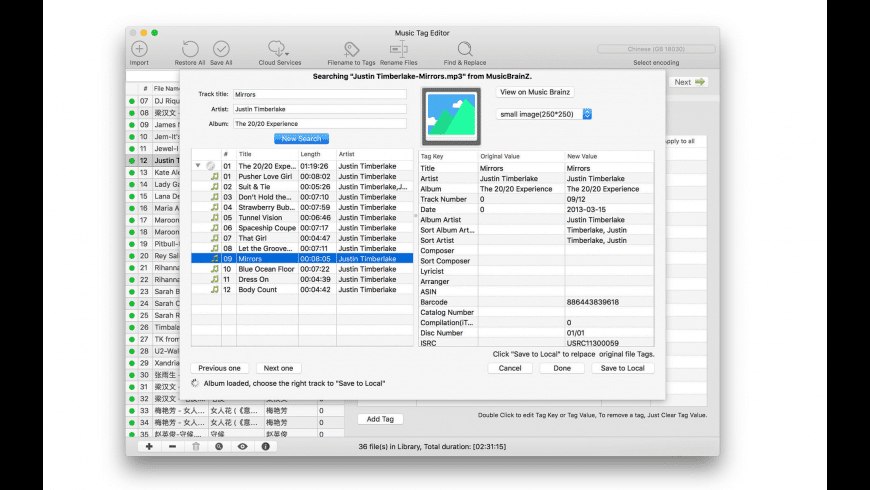Click the disc icon of album row
Image resolution: width=870 pixels, height=490 pixels.
coord(210,166)
